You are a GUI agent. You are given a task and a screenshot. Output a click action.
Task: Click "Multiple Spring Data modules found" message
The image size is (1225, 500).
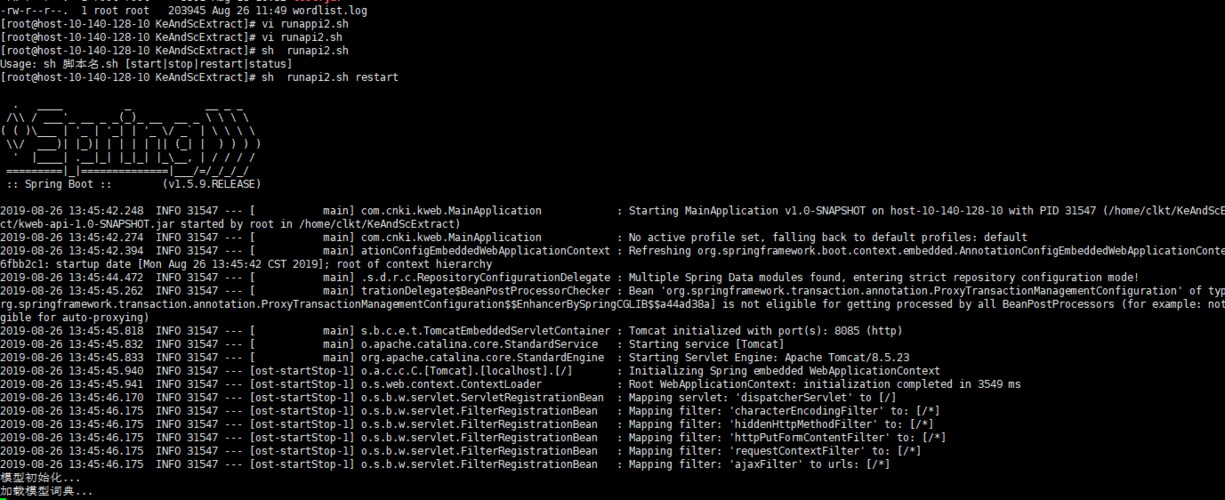click(883, 277)
